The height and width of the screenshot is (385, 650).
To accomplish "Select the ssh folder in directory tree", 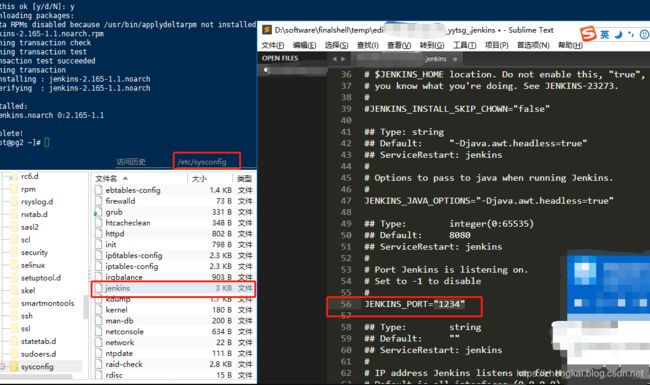I will point(27,316).
